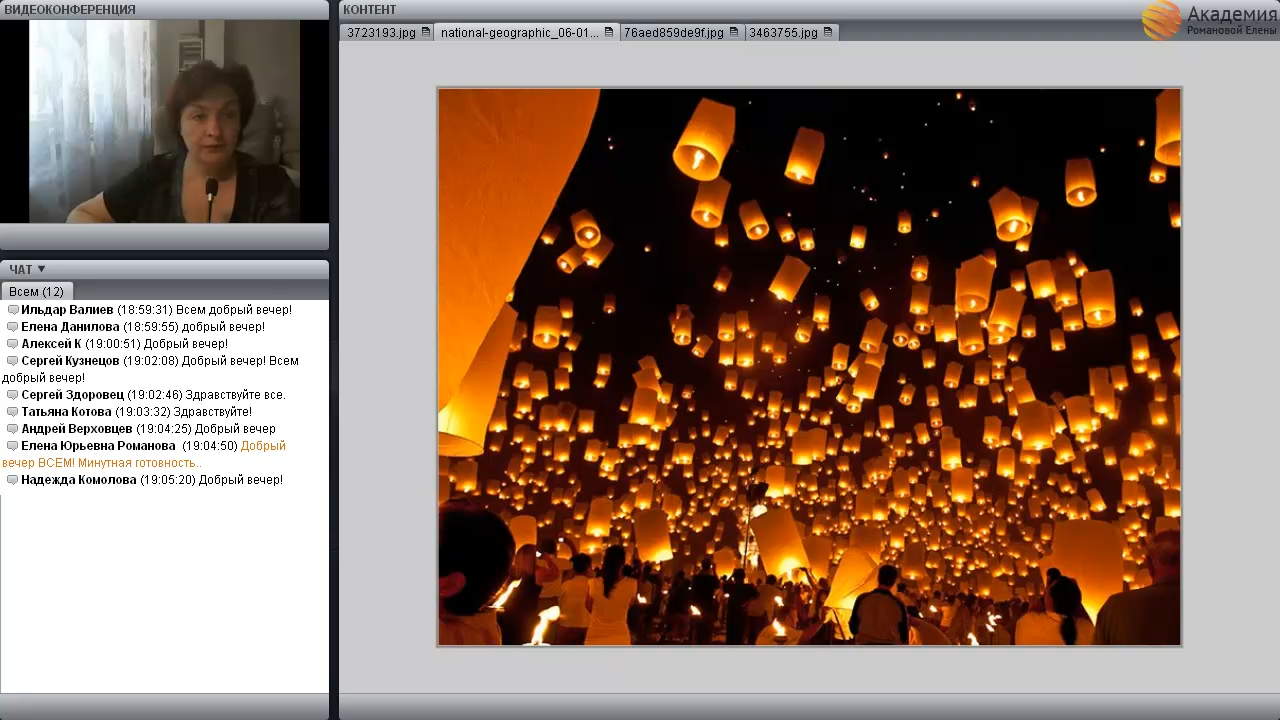The width and height of the screenshot is (1280, 720).
Task: Click the presenter's webcam video feed
Action: [164, 121]
